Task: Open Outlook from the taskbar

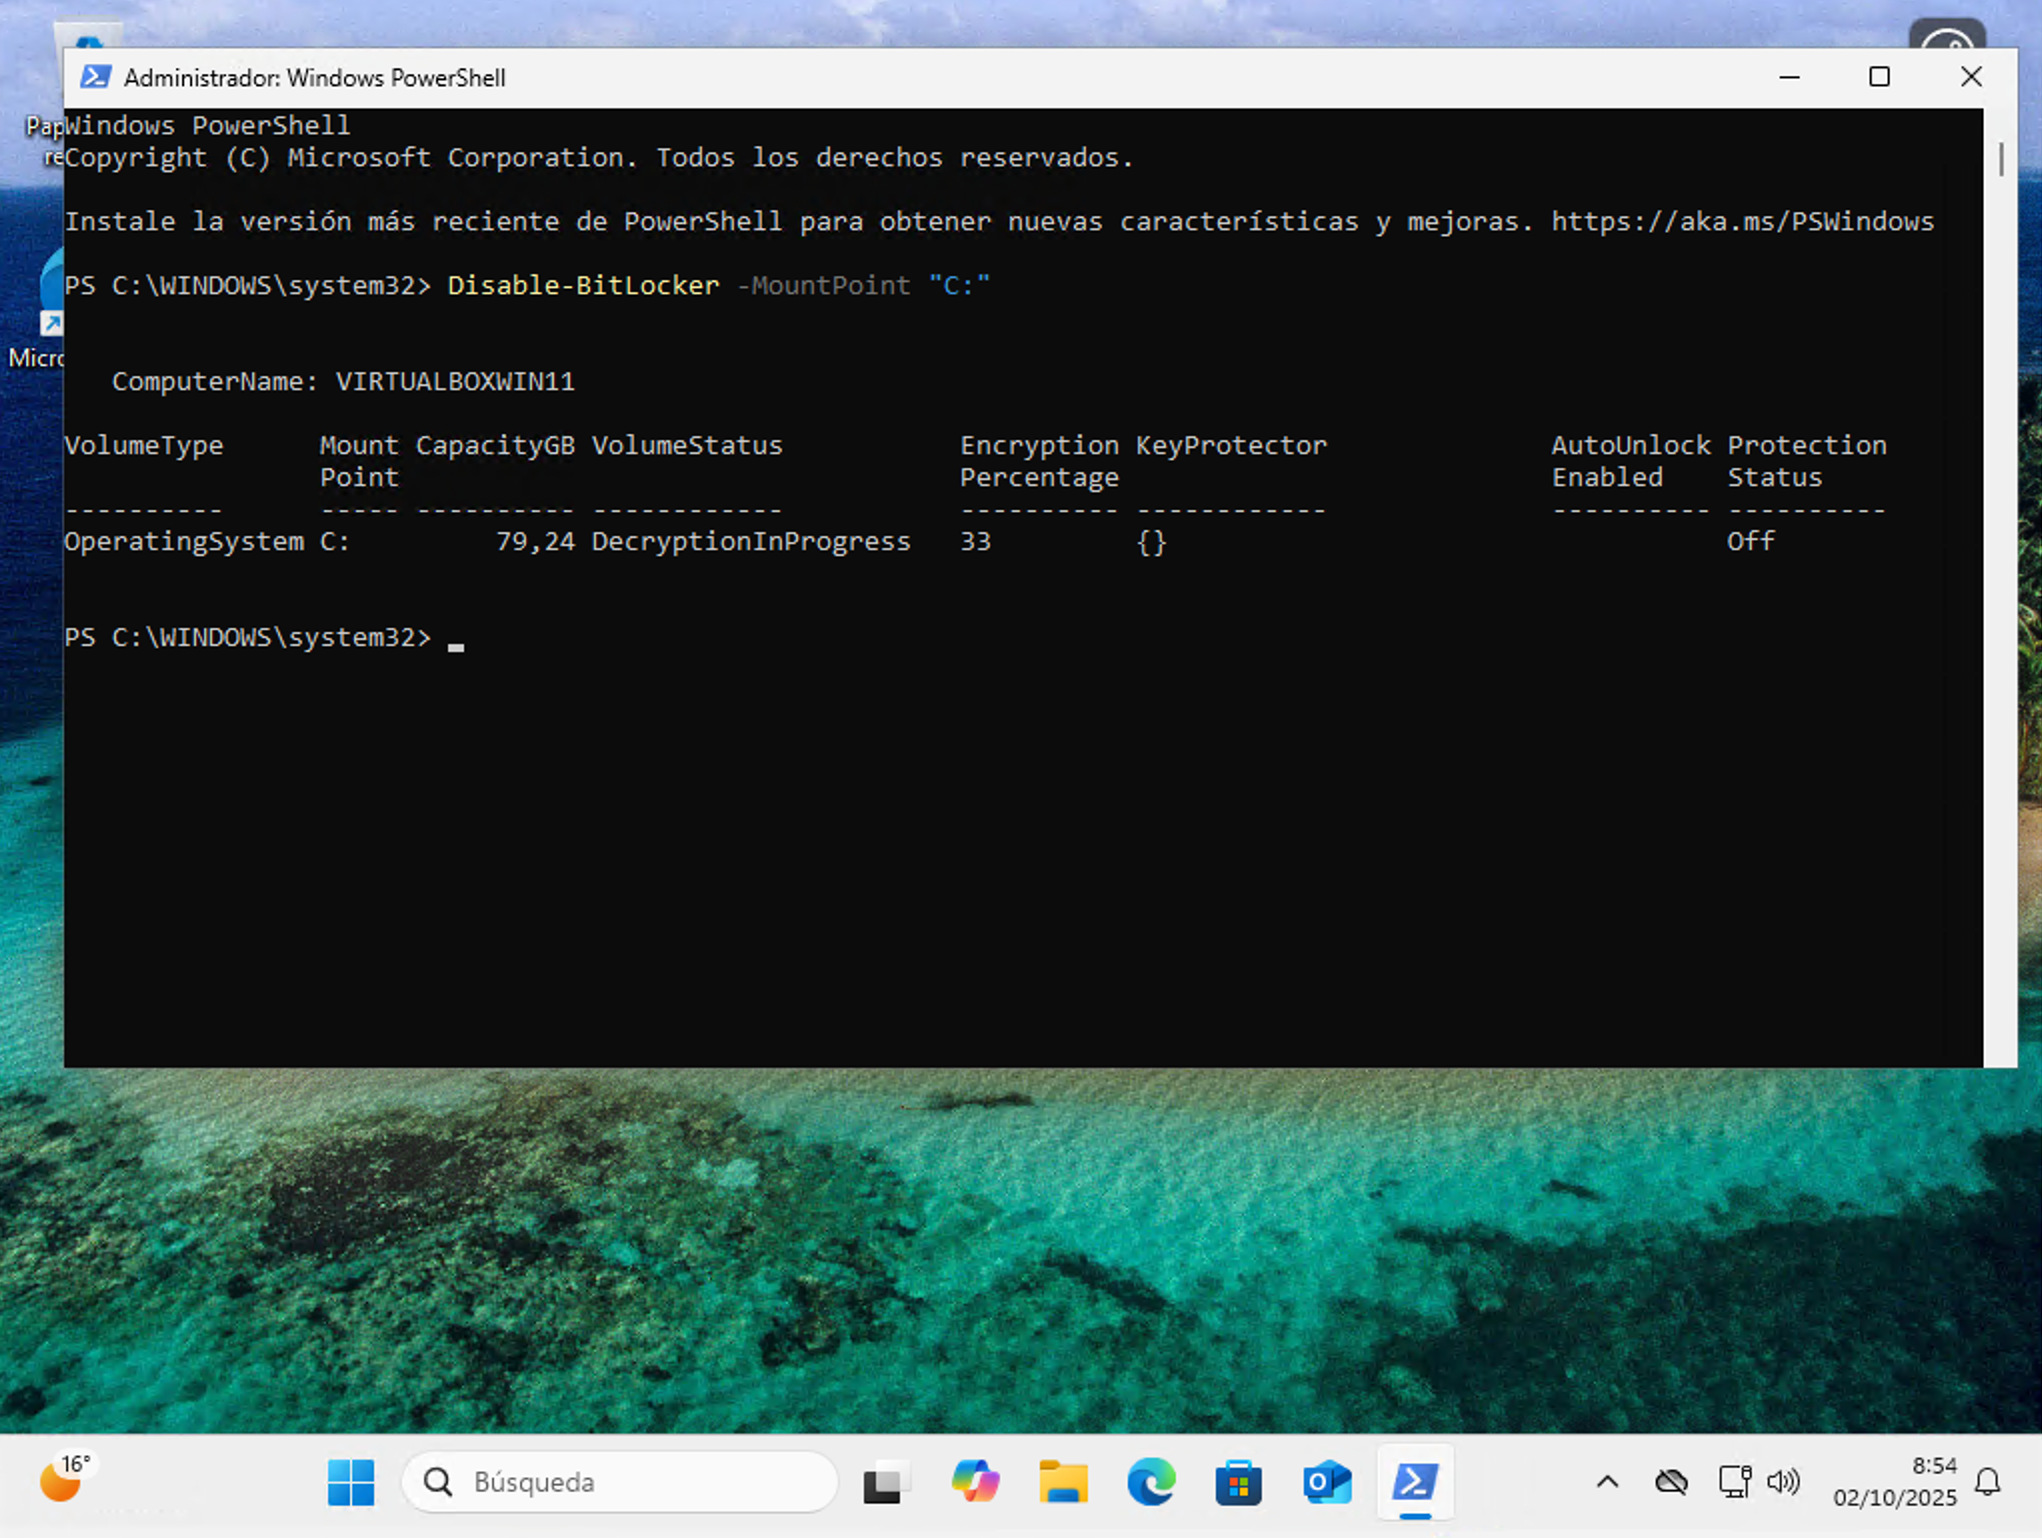Action: (x=1327, y=1482)
